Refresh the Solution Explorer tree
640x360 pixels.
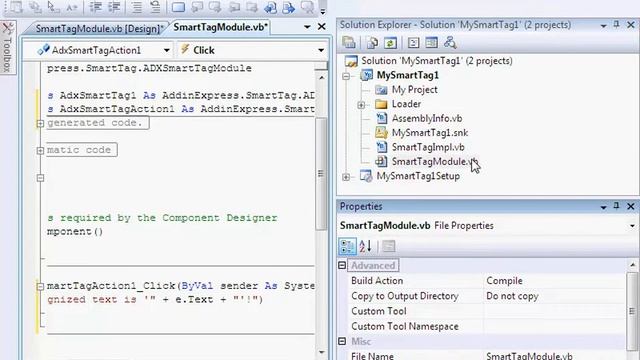(x=390, y=42)
